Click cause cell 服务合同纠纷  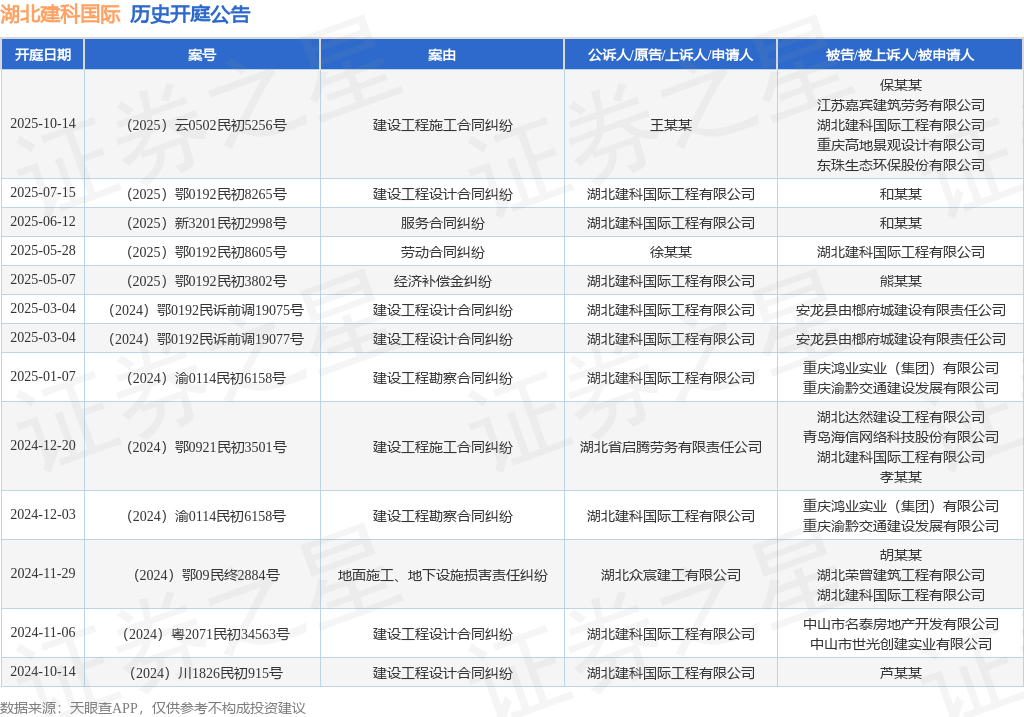click(442, 223)
